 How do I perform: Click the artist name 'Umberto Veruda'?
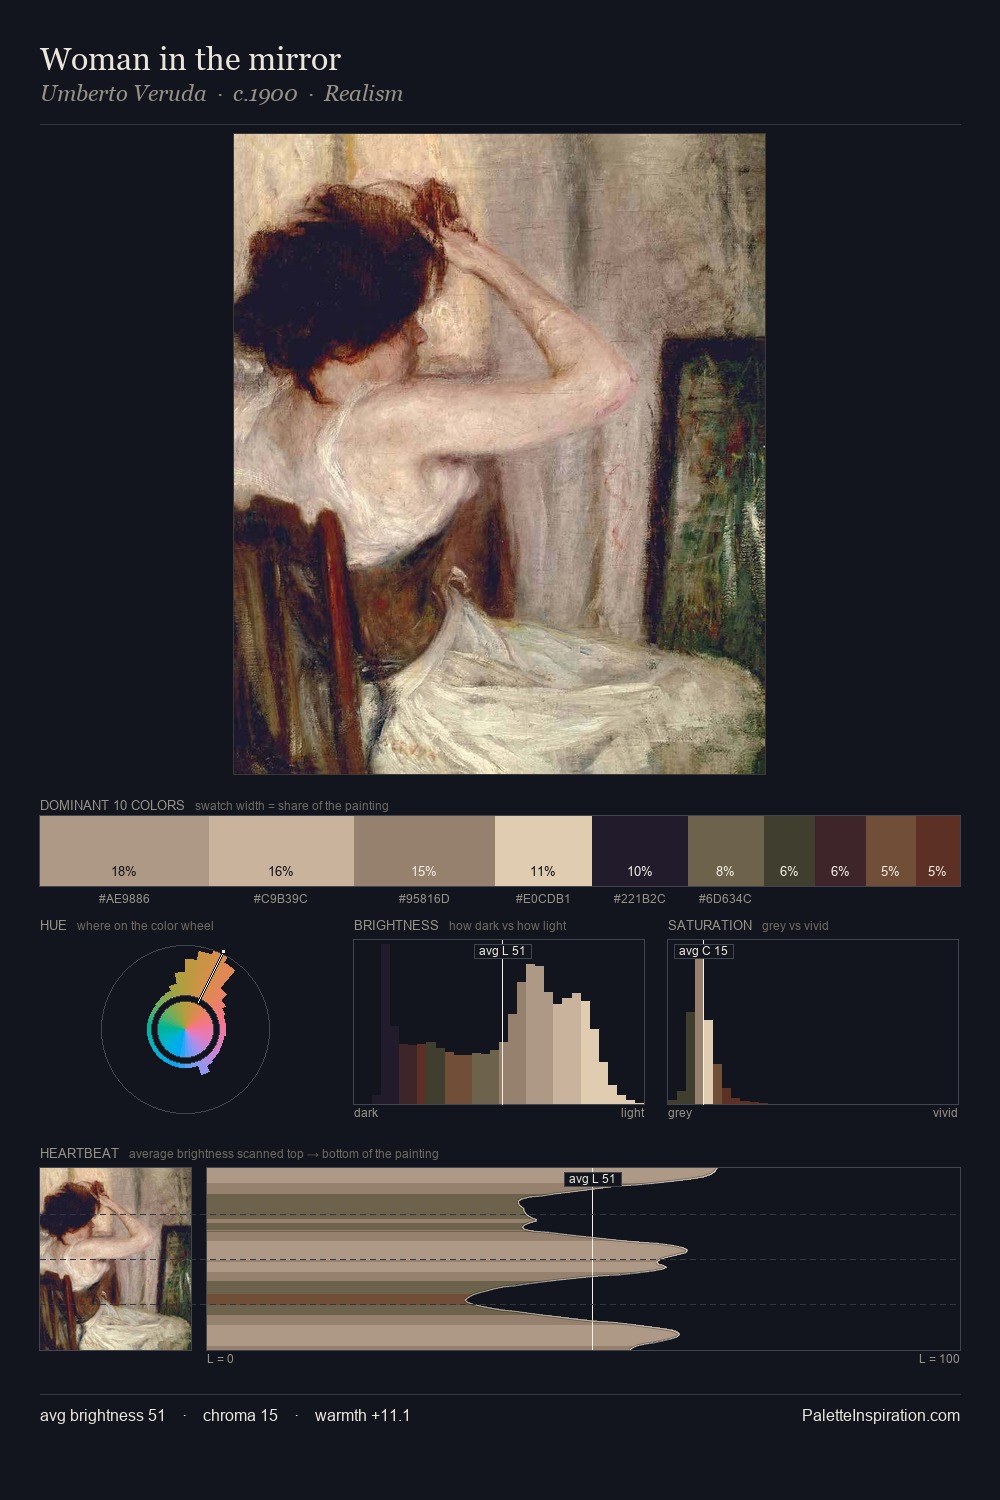click(x=123, y=94)
